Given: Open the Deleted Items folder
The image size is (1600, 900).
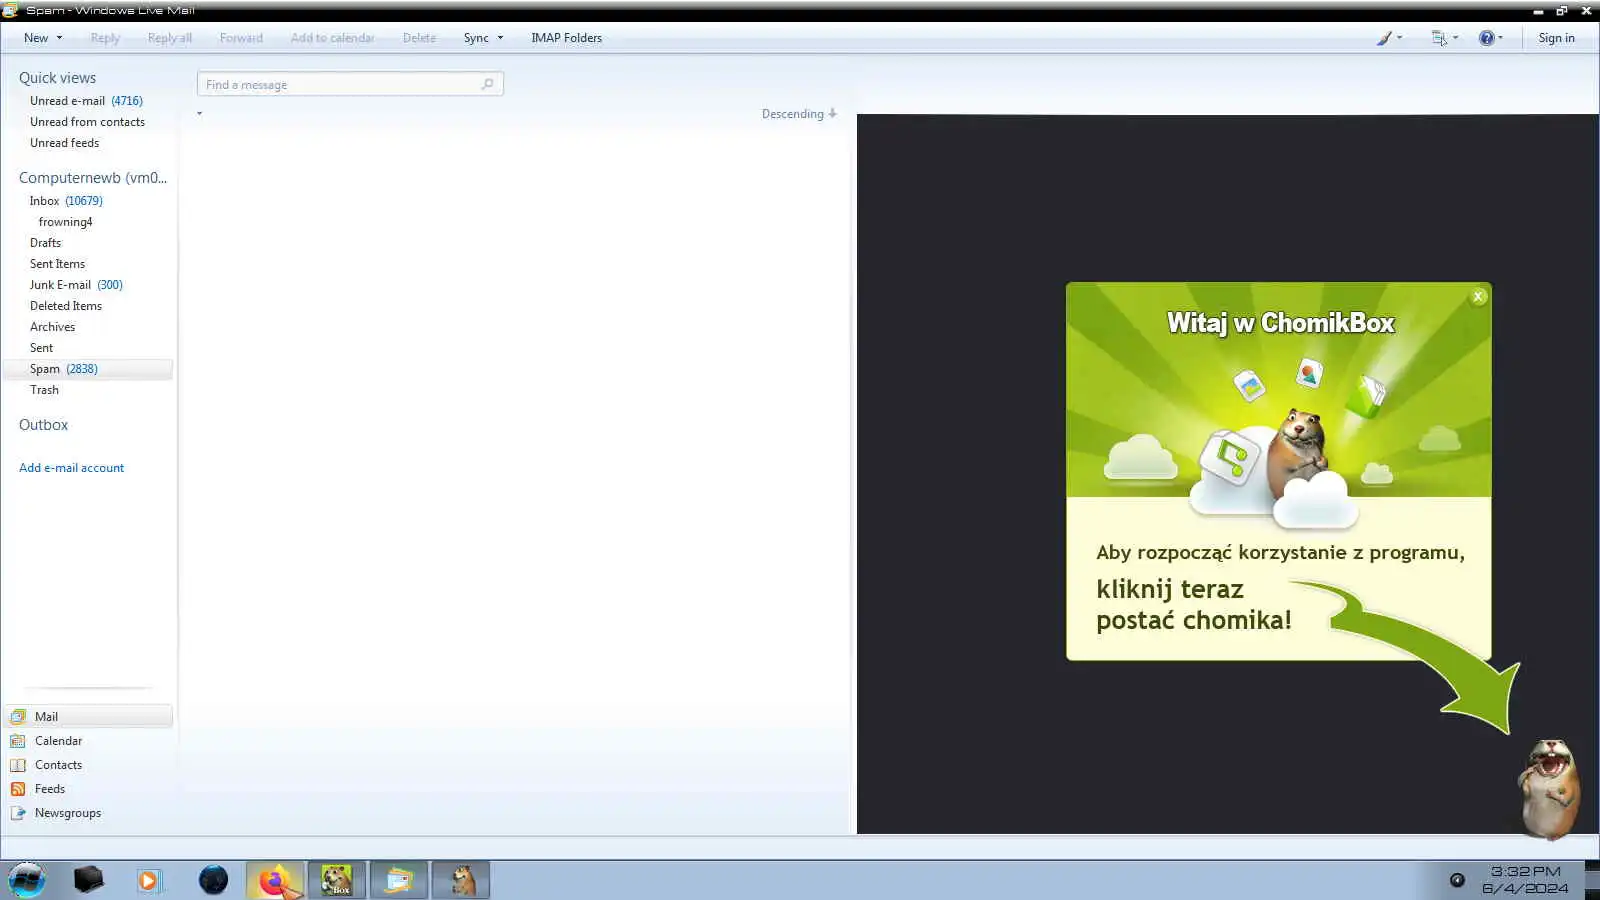Looking at the screenshot, I should click(66, 306).
